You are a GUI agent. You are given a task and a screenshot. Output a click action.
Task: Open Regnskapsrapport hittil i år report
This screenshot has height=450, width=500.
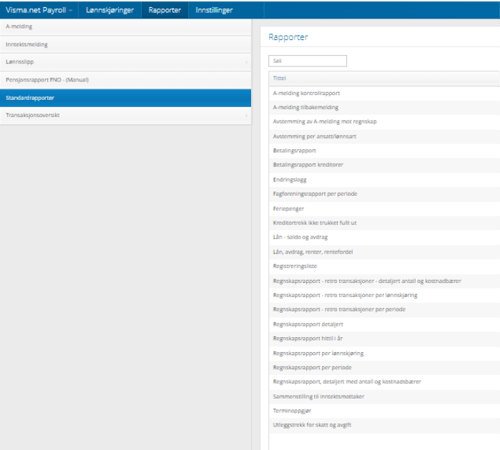coord(308,338)
